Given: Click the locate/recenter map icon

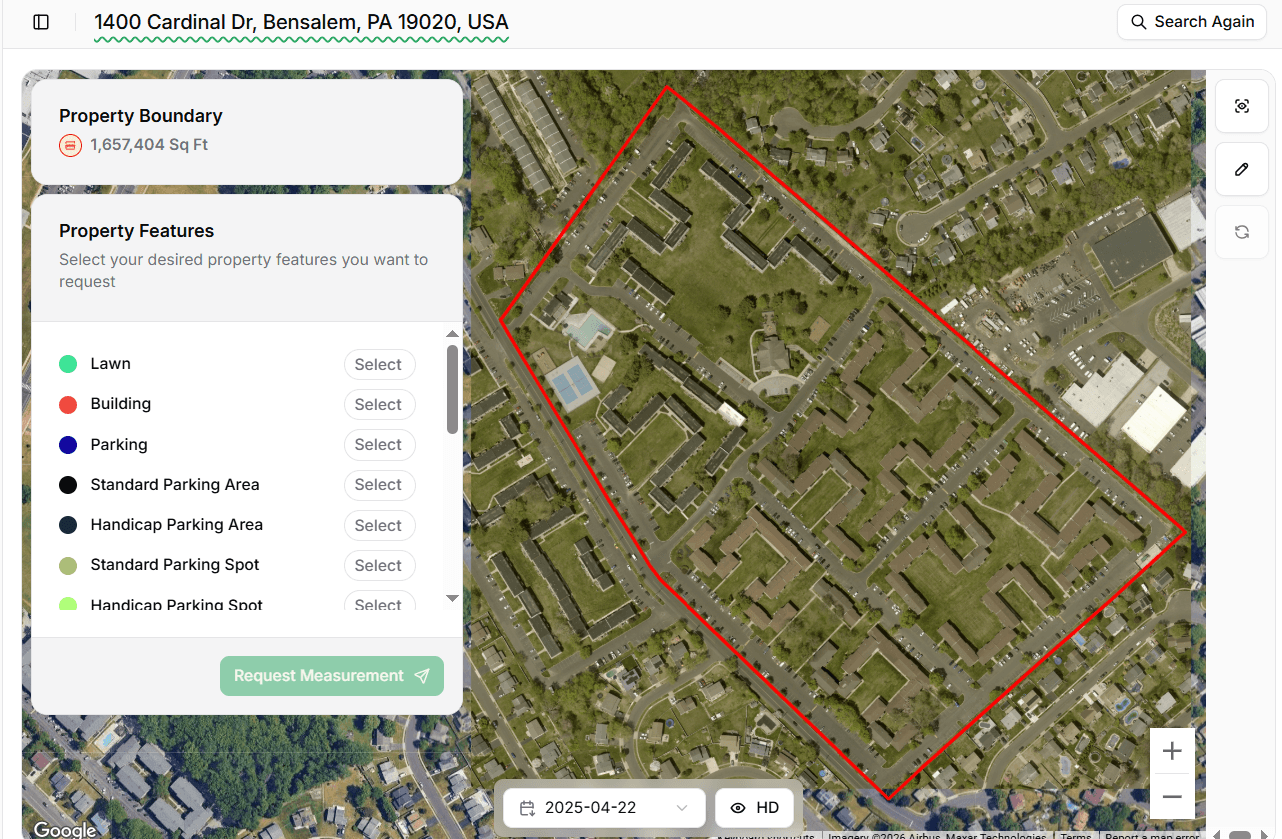Looking at the screenshot, I should pyautogui.click(x=1241, y=106).
